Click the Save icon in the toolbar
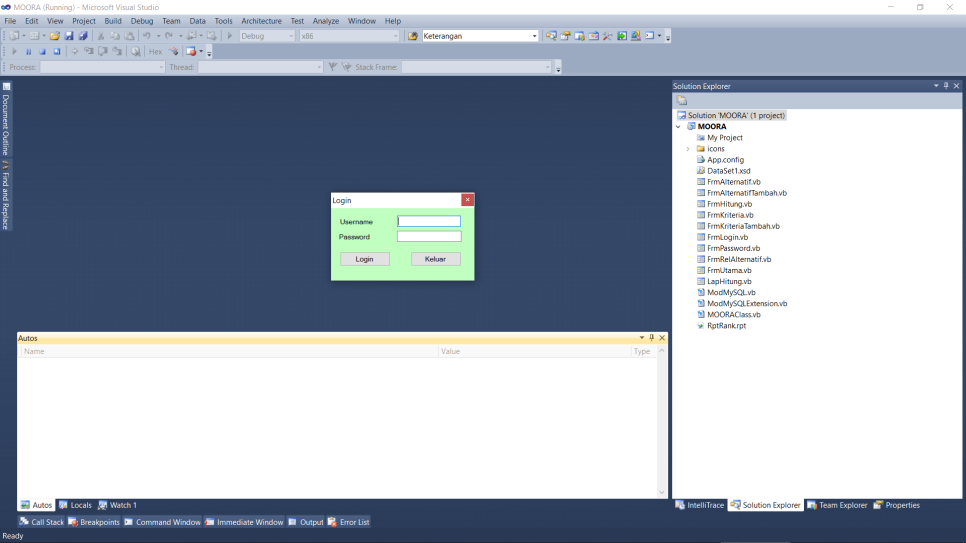 point(69,36)
